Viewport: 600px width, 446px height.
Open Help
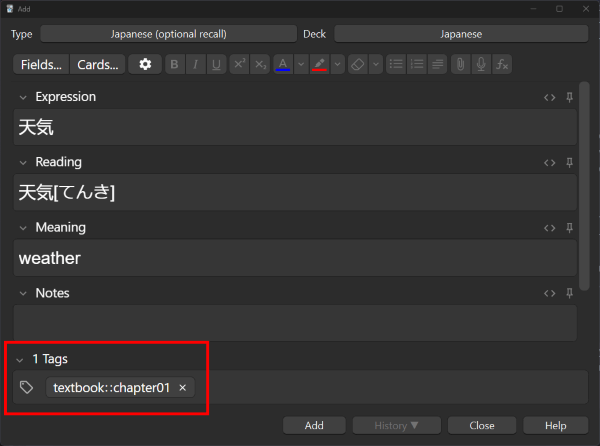click(x=556, y=425)
